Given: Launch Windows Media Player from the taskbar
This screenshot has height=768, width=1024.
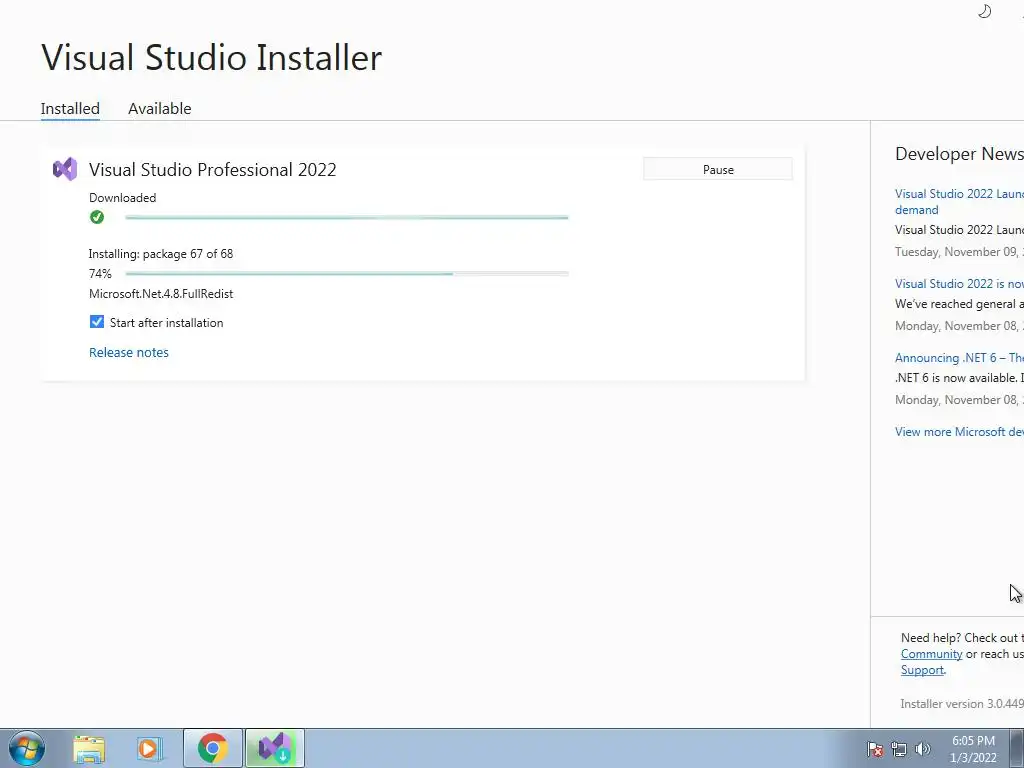Looking at the screenshot, I should pos(150,749).
